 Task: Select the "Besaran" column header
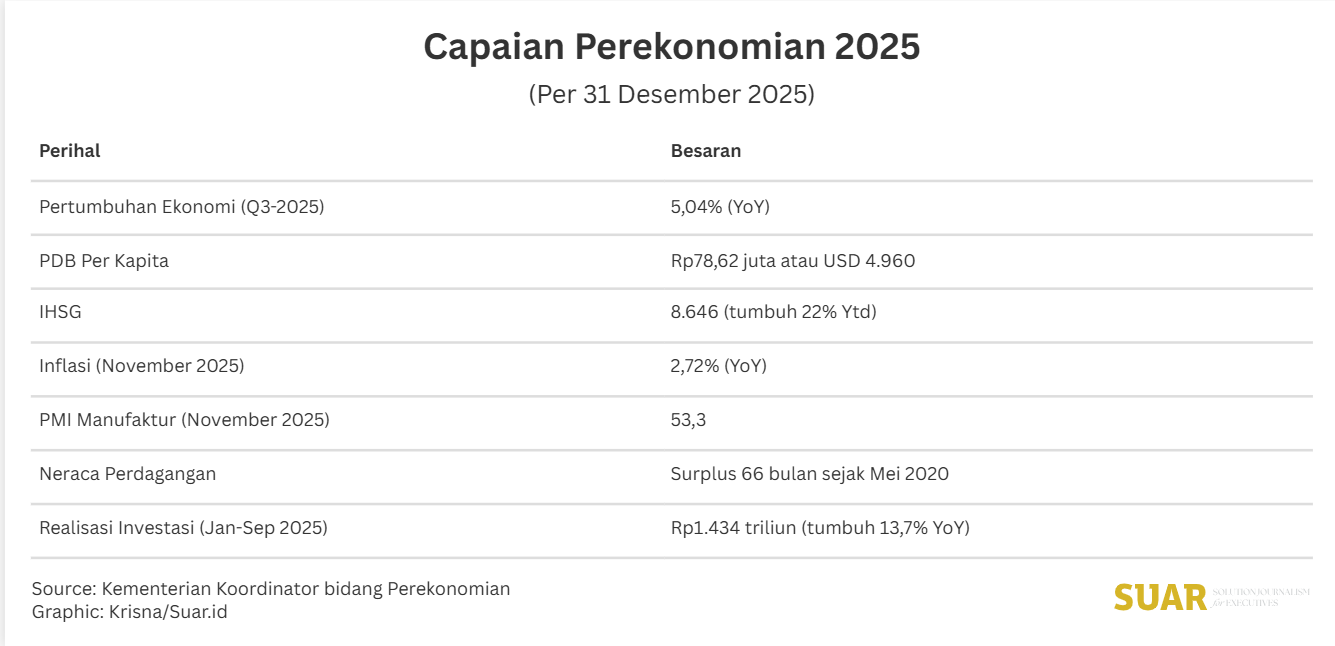tap(705, 151)
